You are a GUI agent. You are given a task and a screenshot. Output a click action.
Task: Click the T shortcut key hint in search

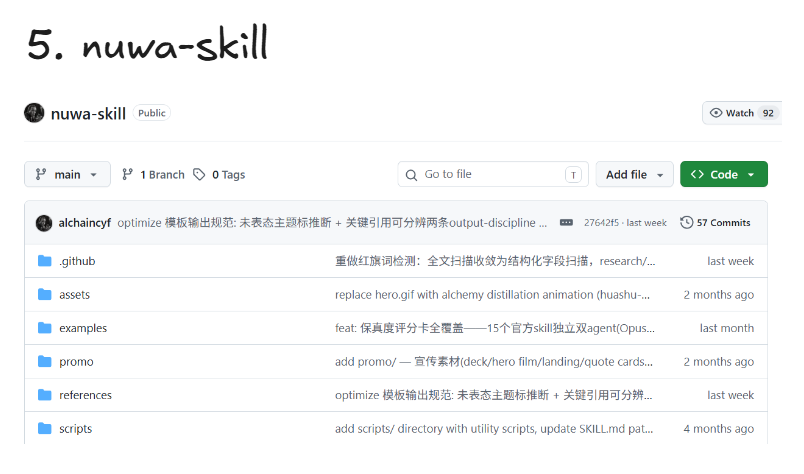click(x=573, y=175)
